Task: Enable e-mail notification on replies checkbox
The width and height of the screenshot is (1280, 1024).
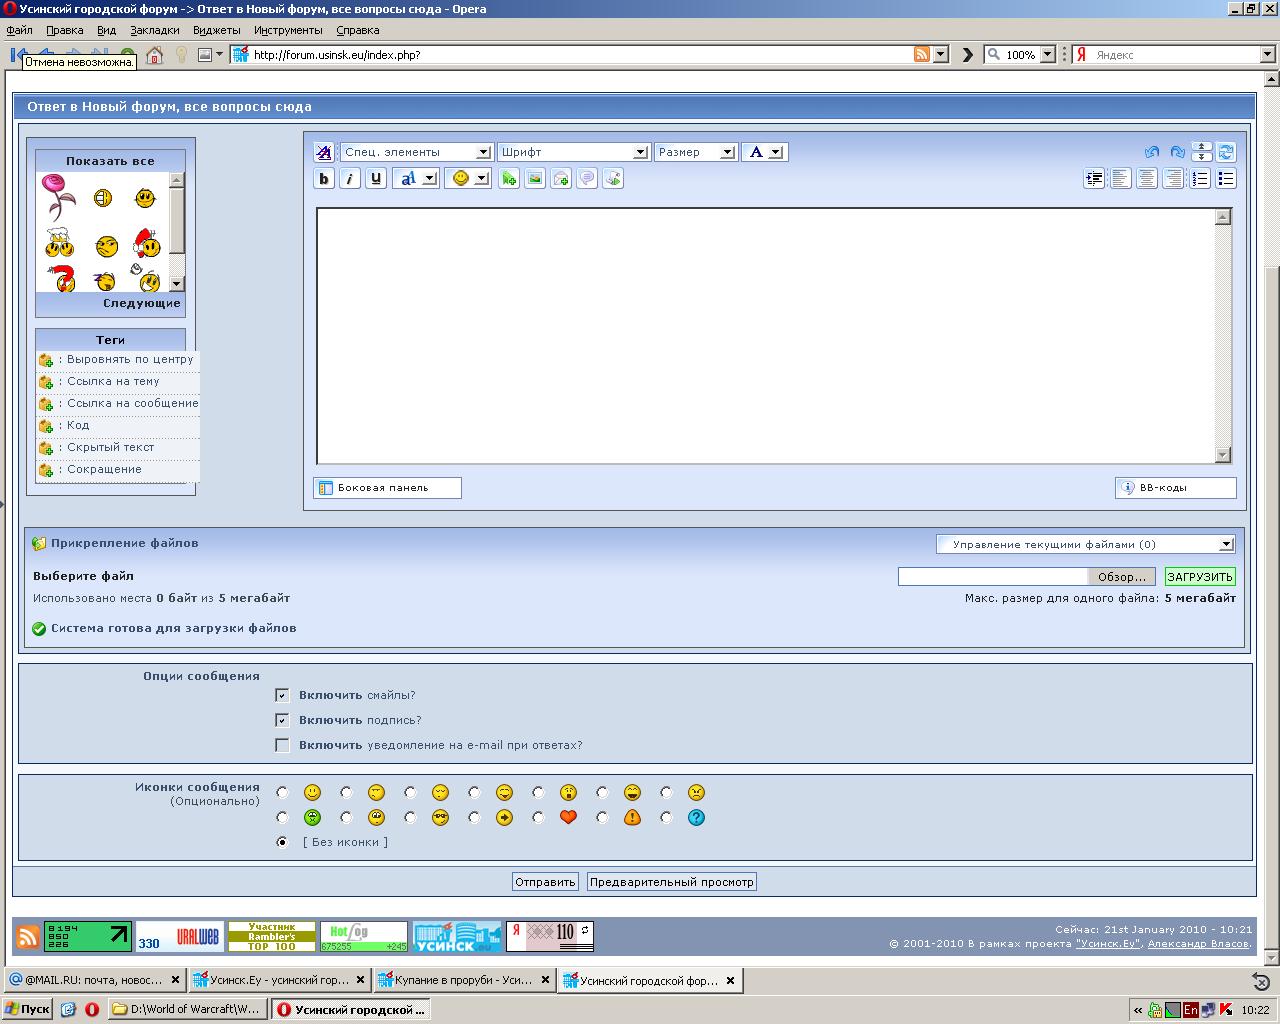Action: pyautogui.click(x=282, y=745)
